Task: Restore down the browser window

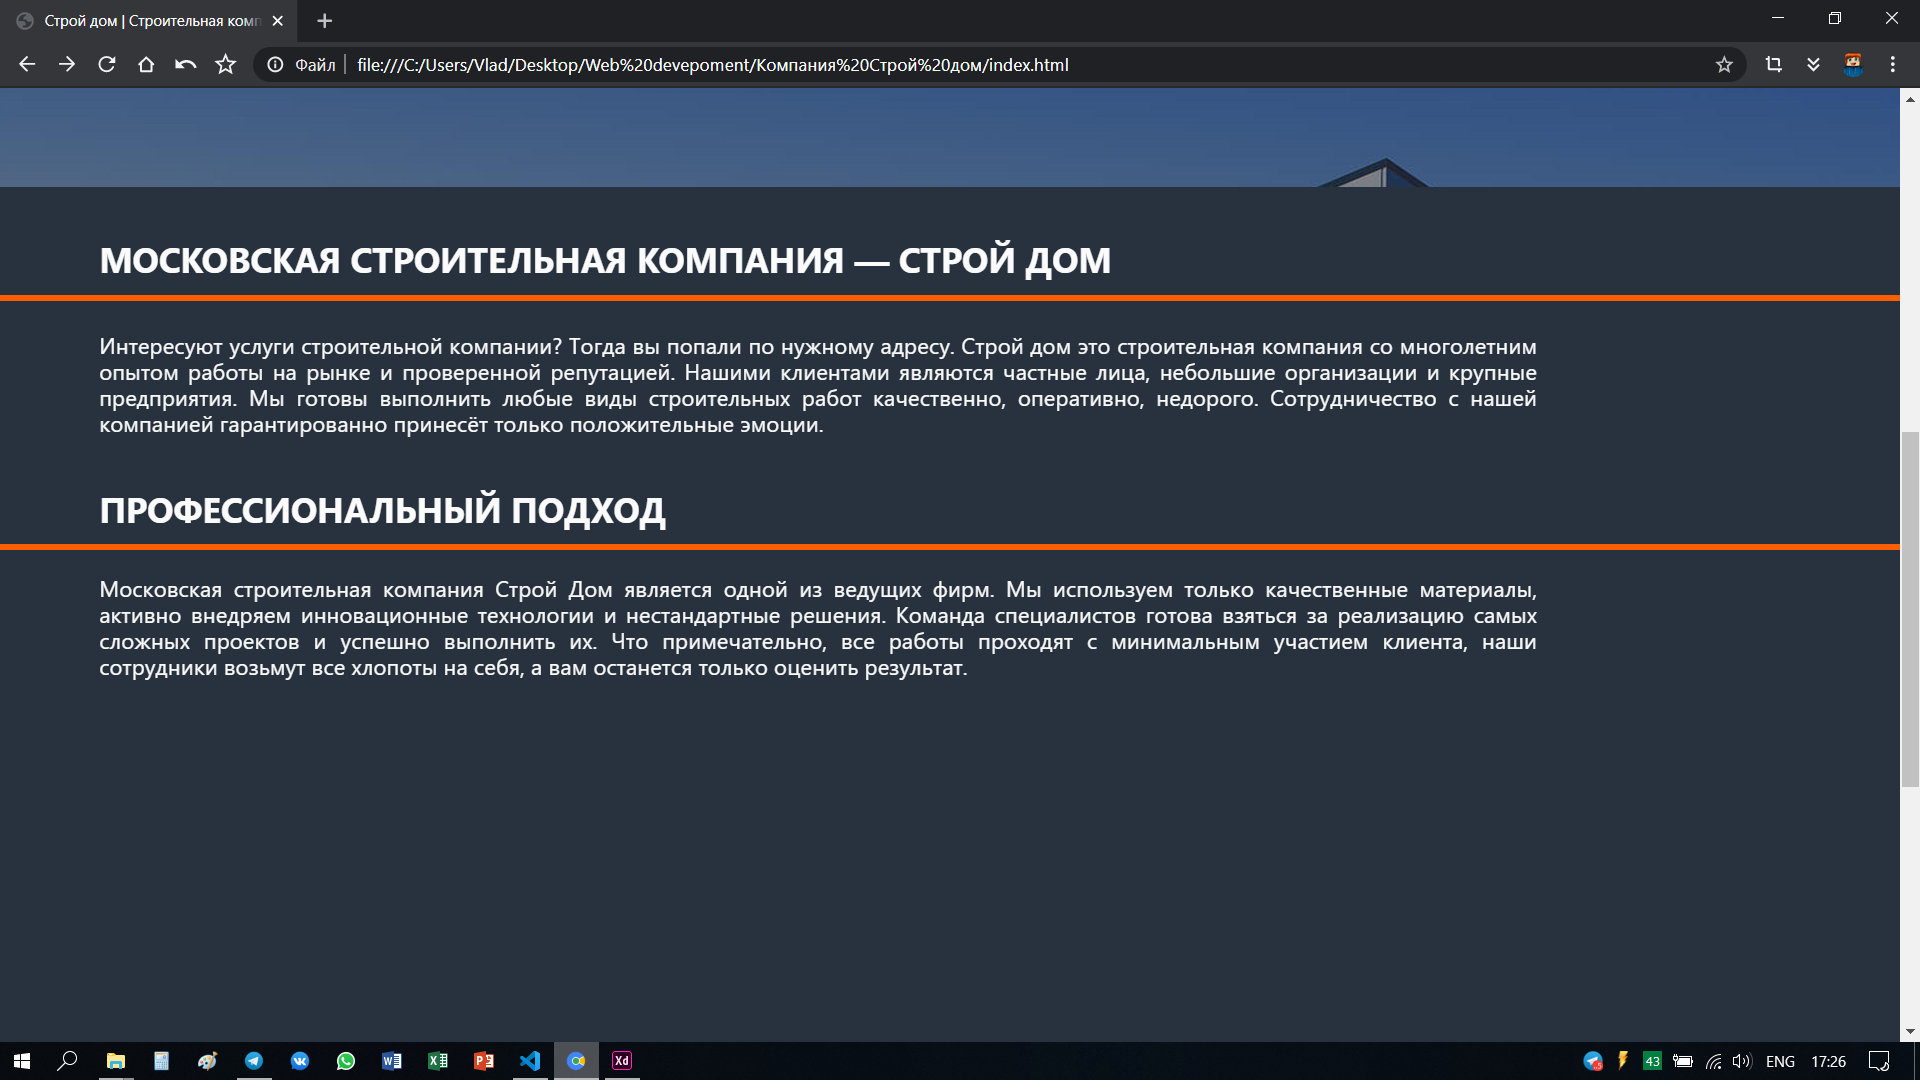Action: pyautogui.click(x=1835, y=18)
